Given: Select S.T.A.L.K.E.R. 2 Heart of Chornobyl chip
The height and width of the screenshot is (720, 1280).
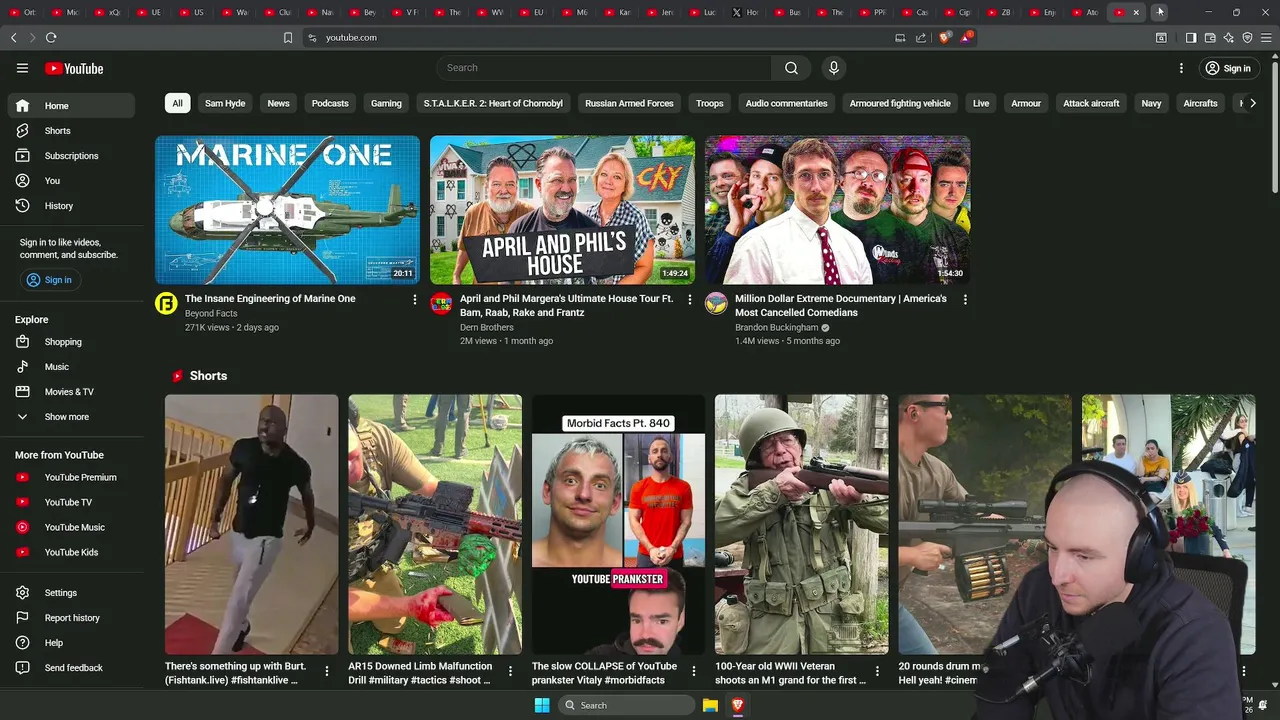Looking at the screenshot, I should (493, 103).
